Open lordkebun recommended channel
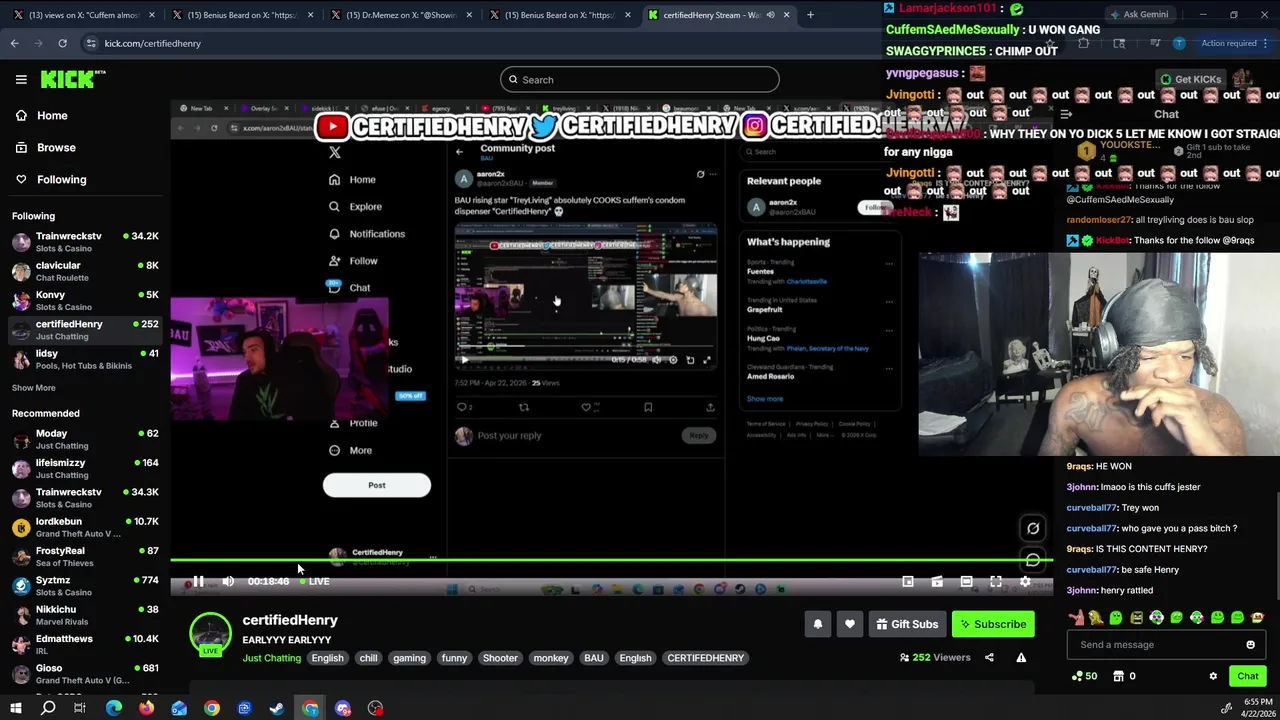1280x720 pixels. click(x=85, y=527)
